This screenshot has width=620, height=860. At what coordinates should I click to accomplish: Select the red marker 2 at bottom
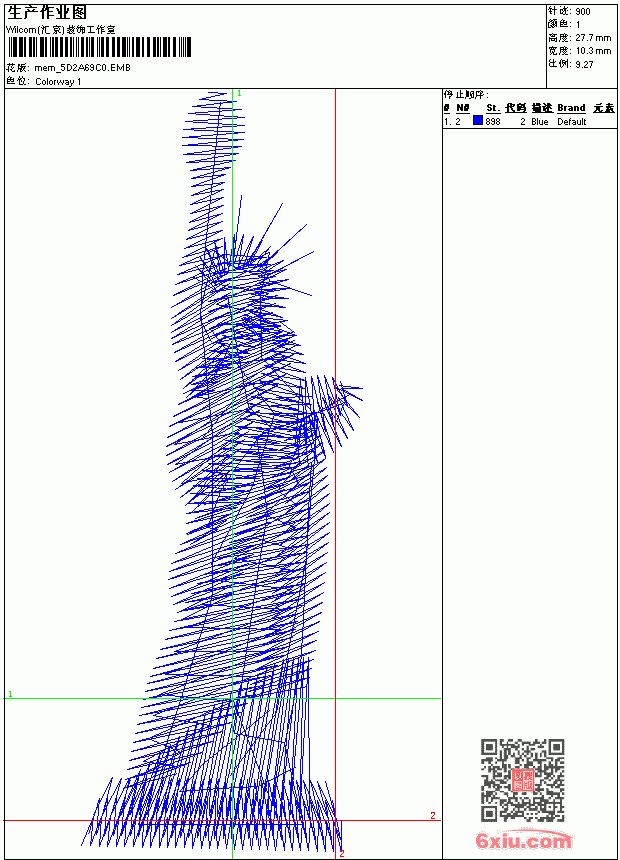pos(342,853)
